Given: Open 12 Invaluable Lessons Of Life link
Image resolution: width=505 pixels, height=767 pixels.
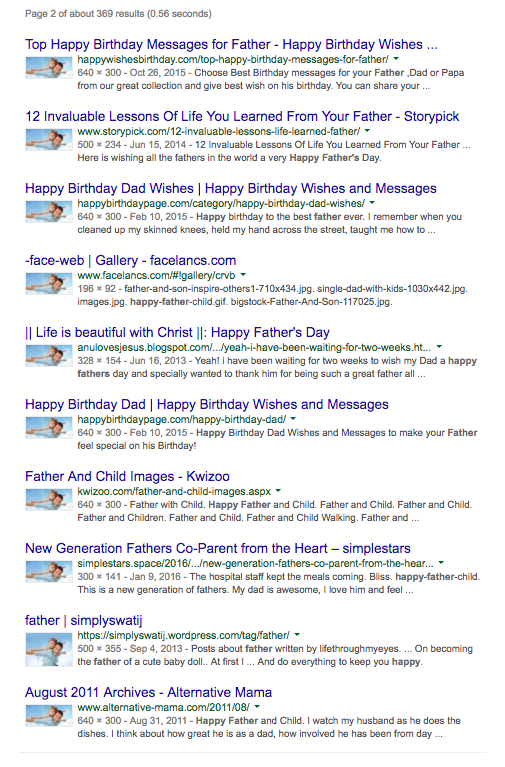Looking at the screenshot, I should pyautogui.click(x=242, y=116).
